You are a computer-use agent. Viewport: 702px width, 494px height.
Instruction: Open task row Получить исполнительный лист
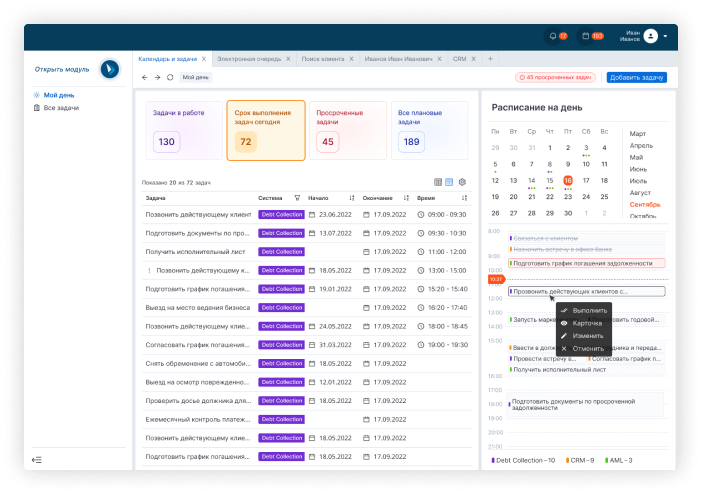coord(307,252)
